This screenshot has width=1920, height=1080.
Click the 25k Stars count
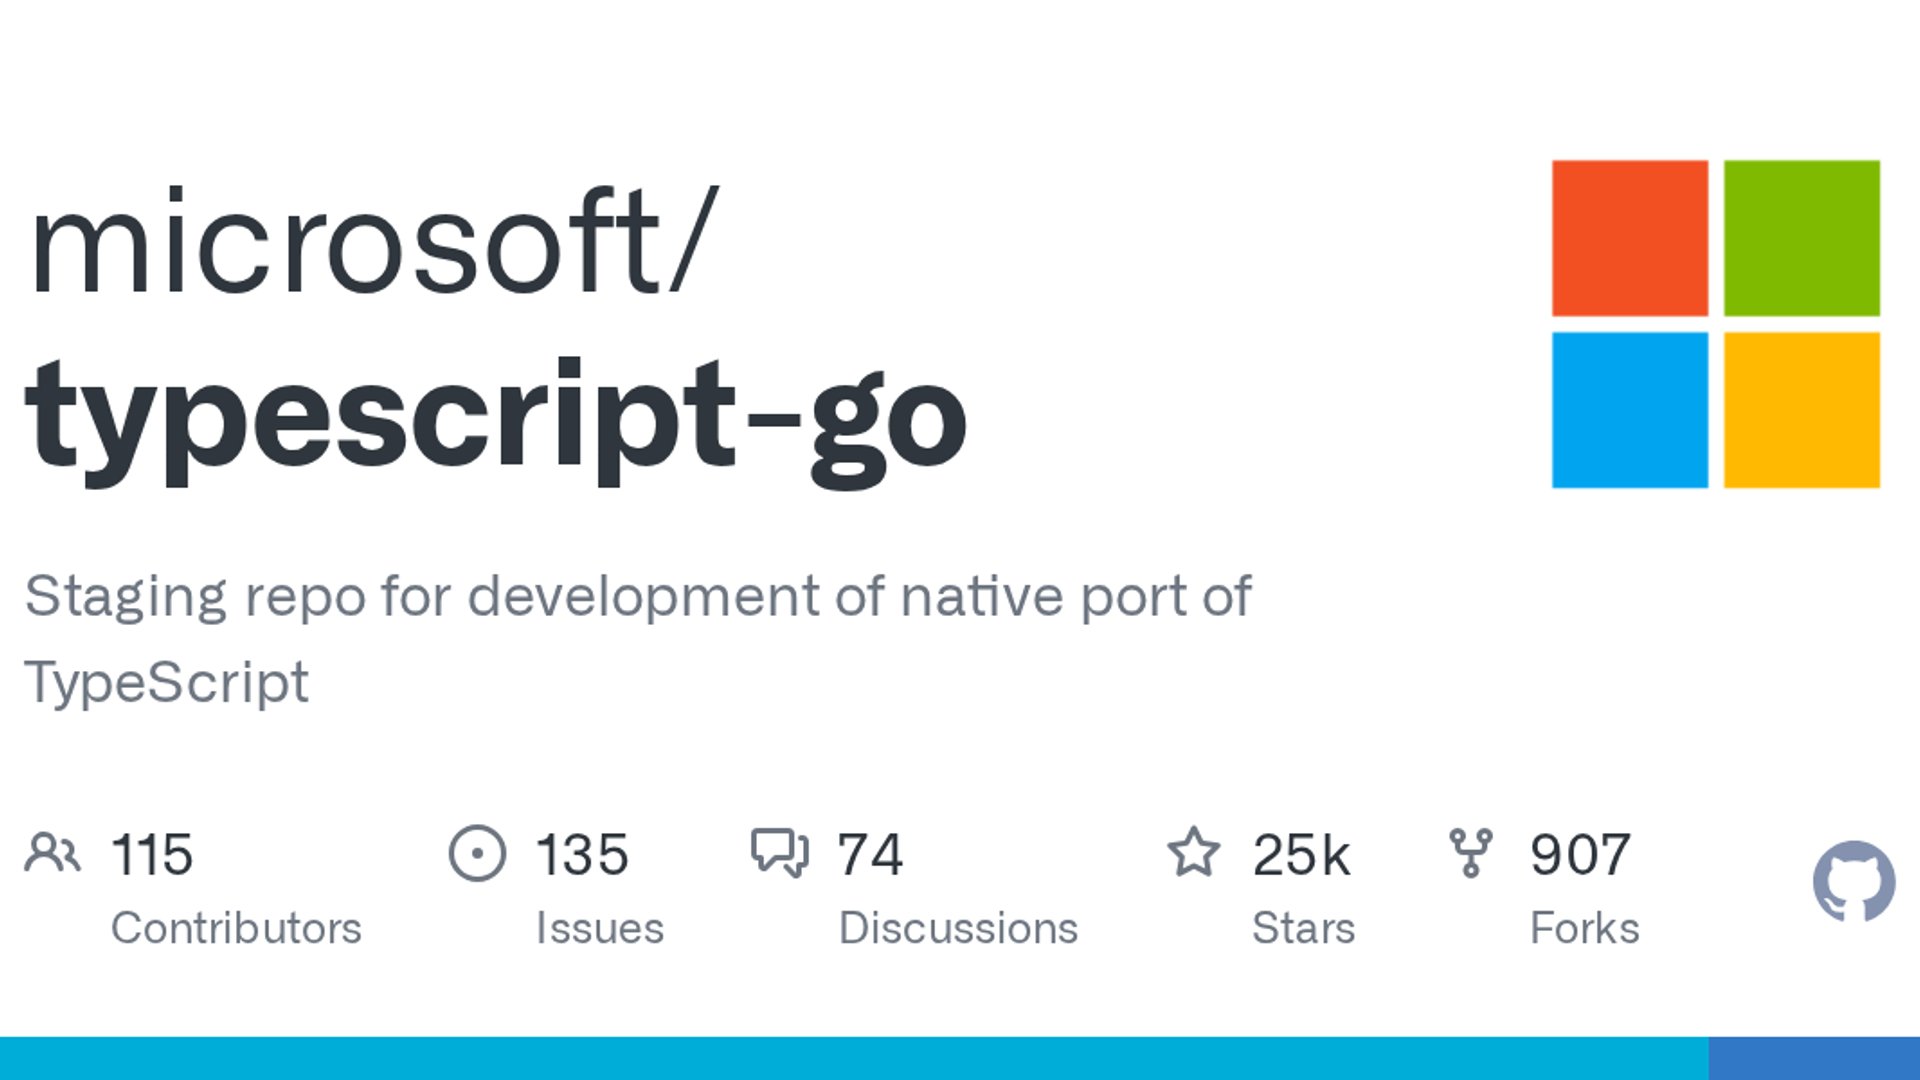1300,855
